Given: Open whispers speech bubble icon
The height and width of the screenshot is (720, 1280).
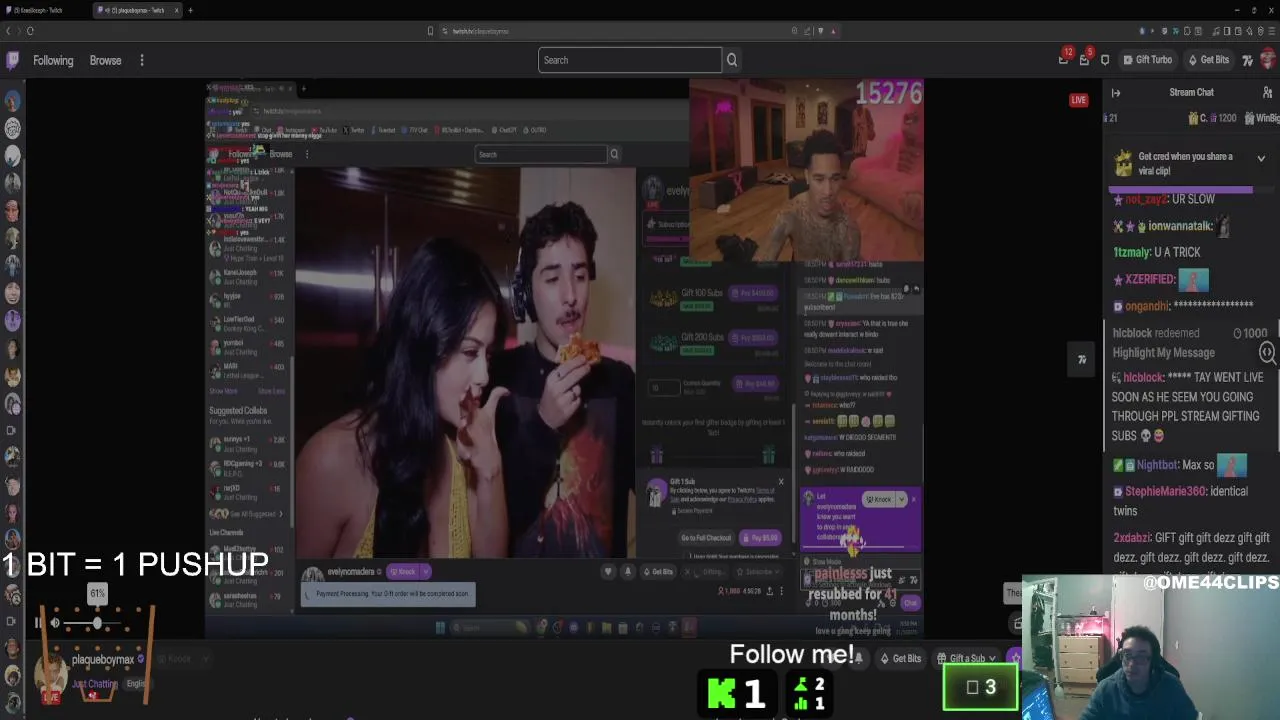Looking at the screenshot, I should 1105,60.
